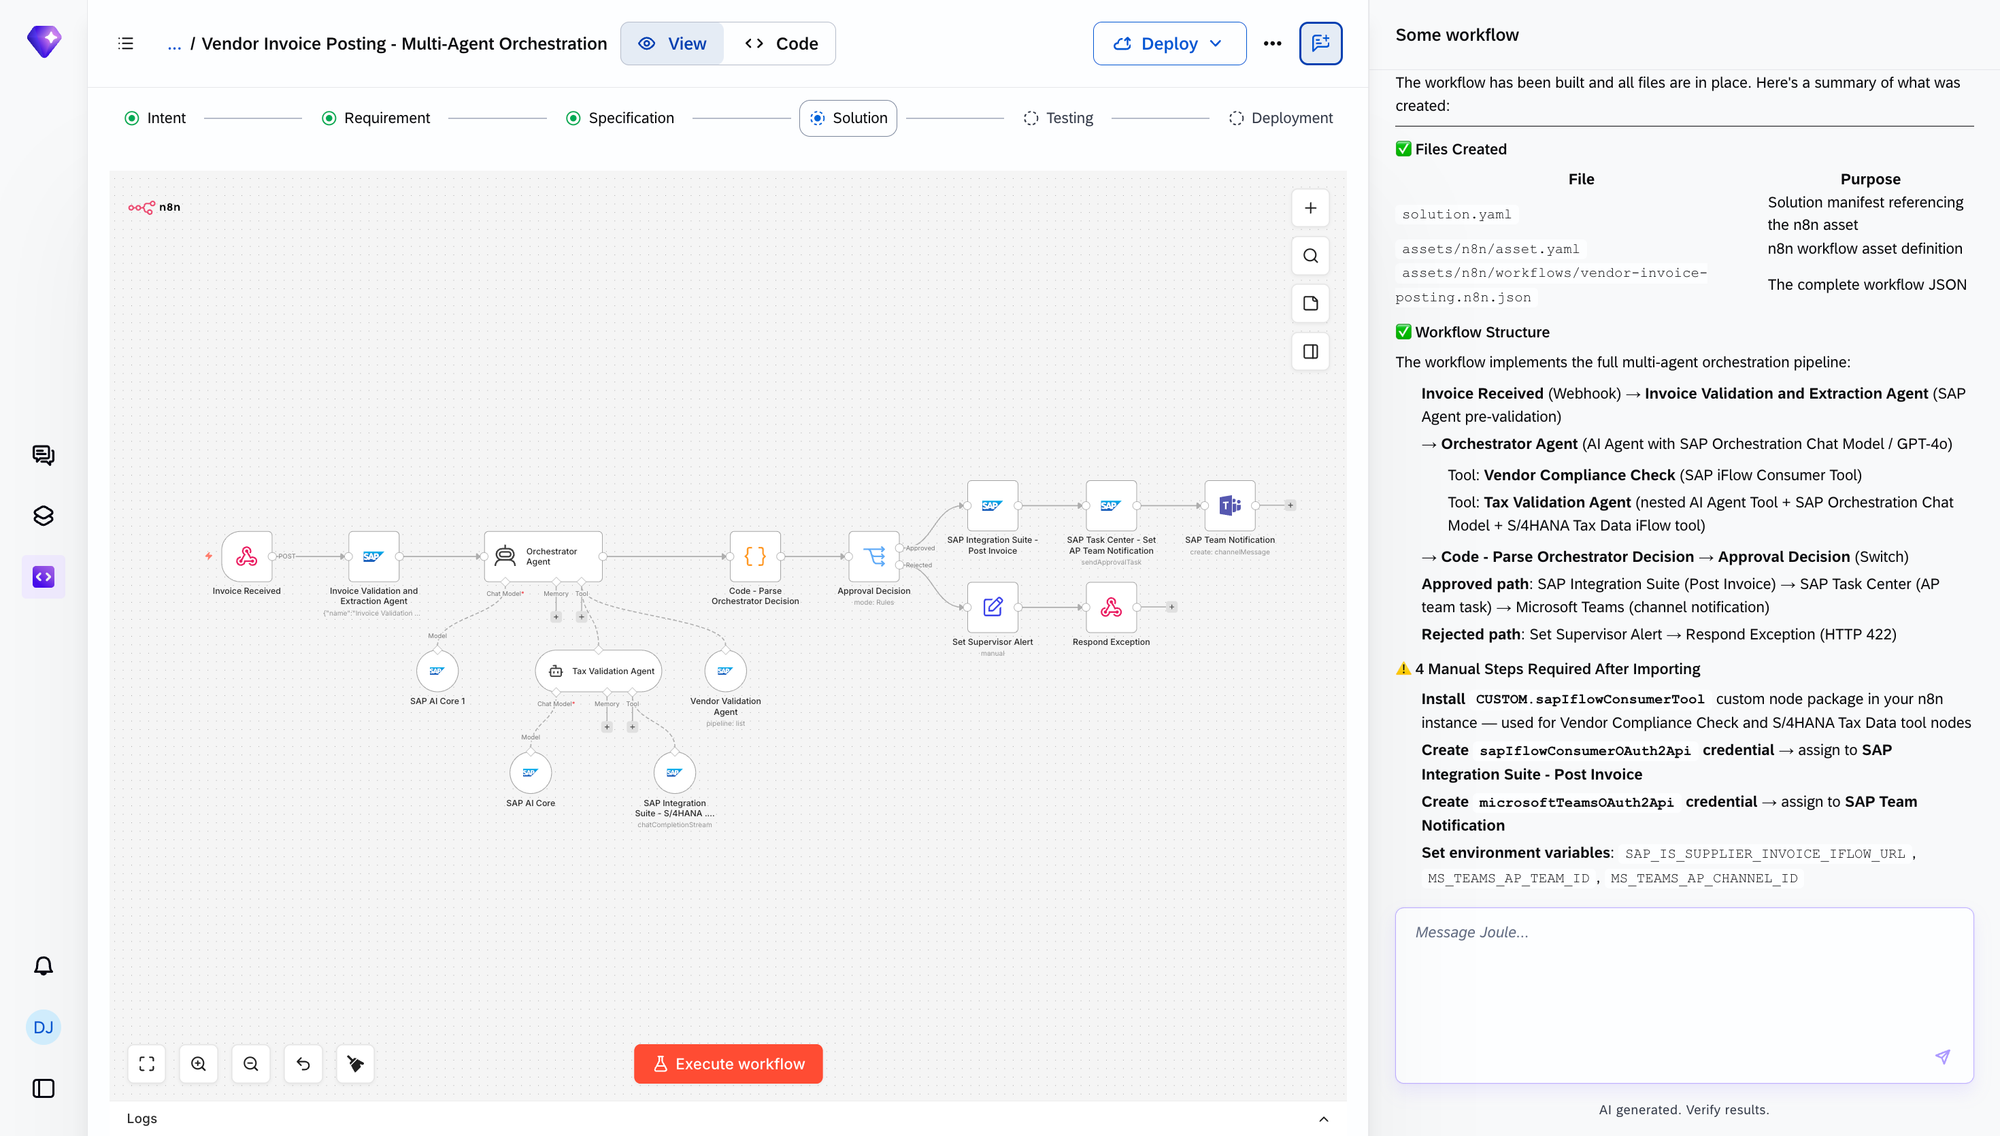This screenshot has width=2000, height=1136.
Task: Click the add node plus button
Action: click(1310, 208)
